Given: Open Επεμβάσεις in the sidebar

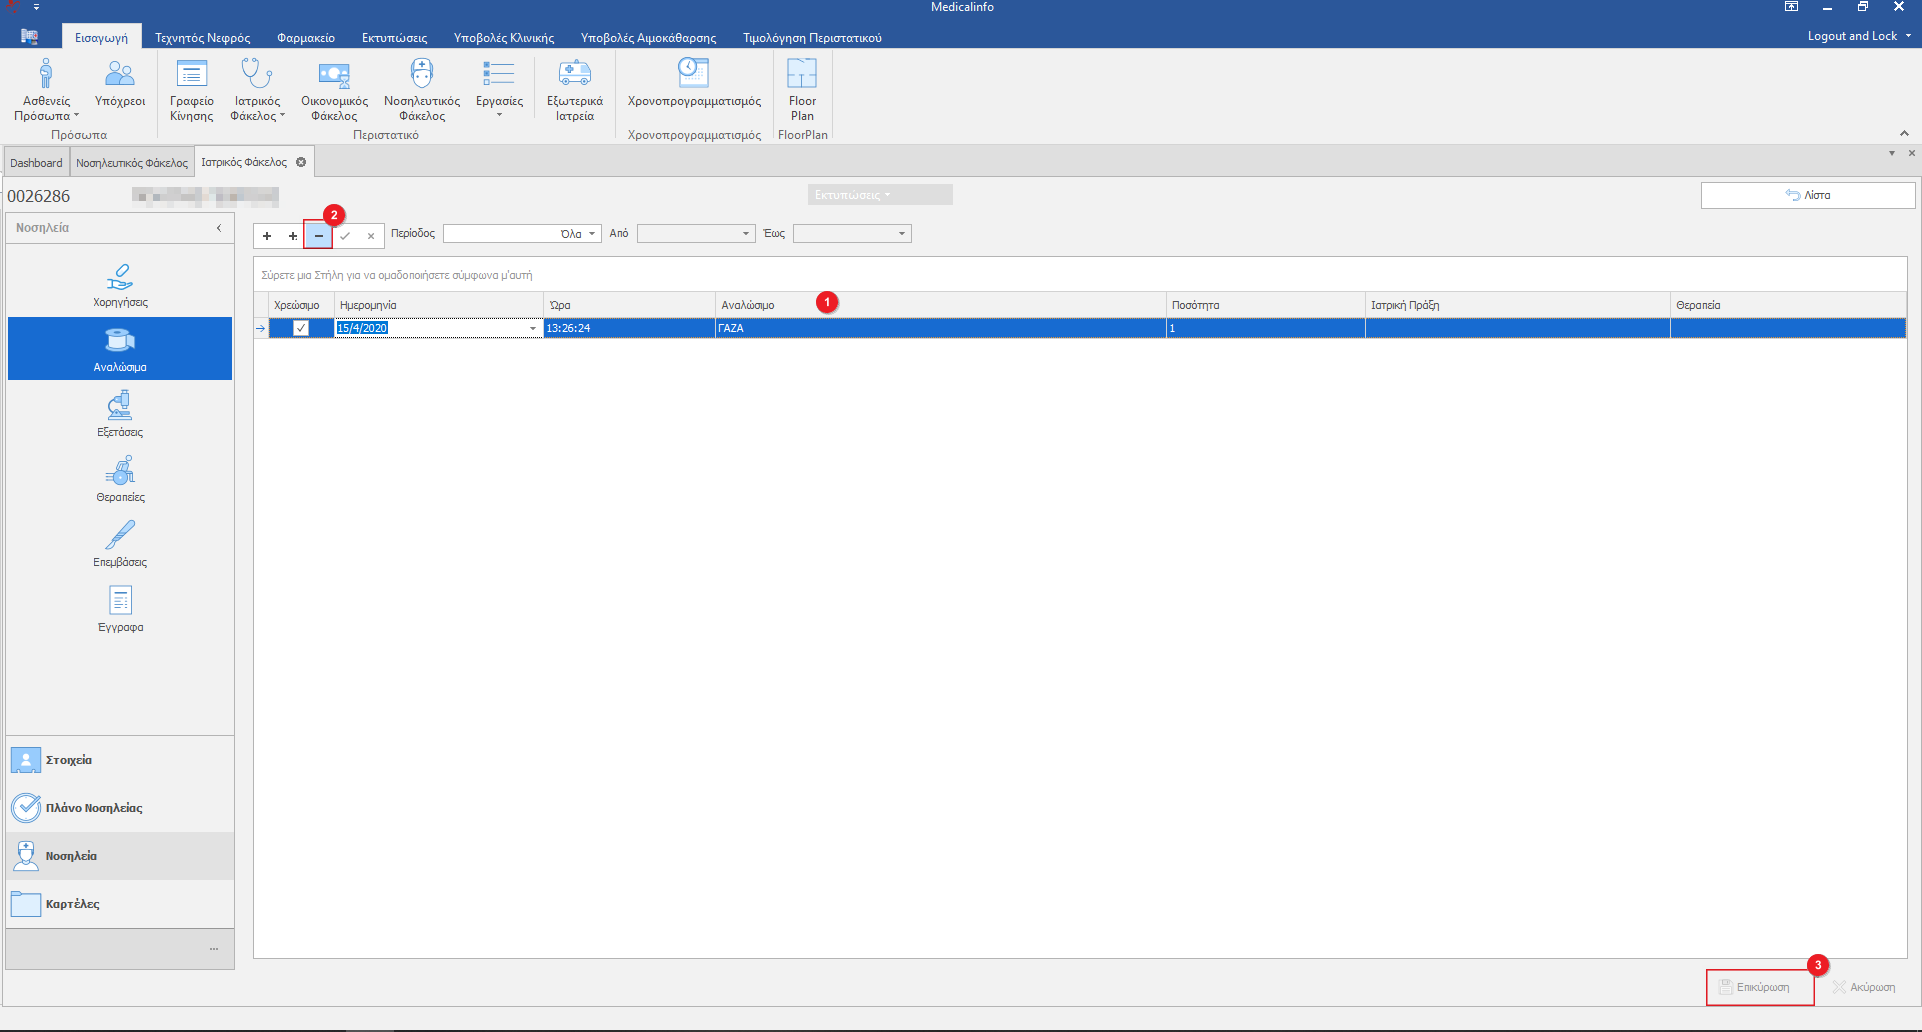Looking at the screenshot, I should click(120, 545).
